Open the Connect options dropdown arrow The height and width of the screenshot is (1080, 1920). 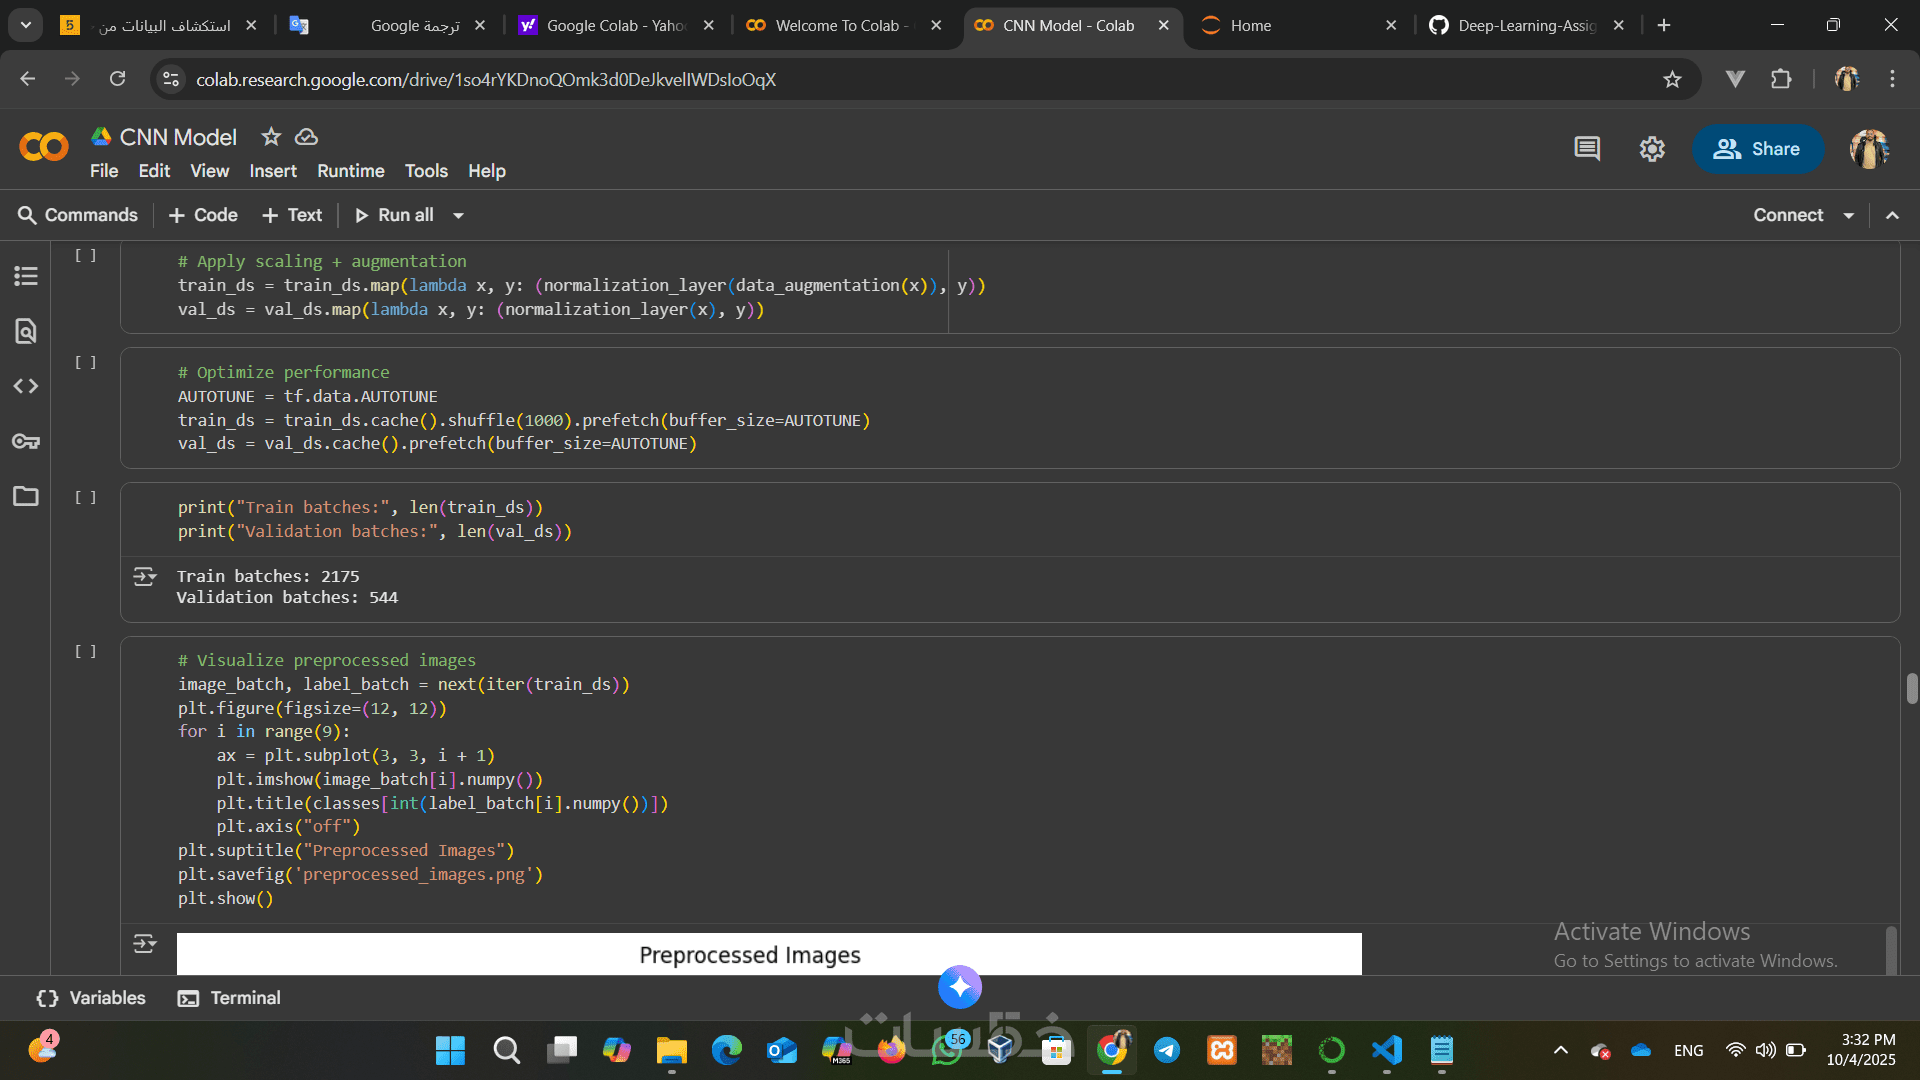[1849, 215]
